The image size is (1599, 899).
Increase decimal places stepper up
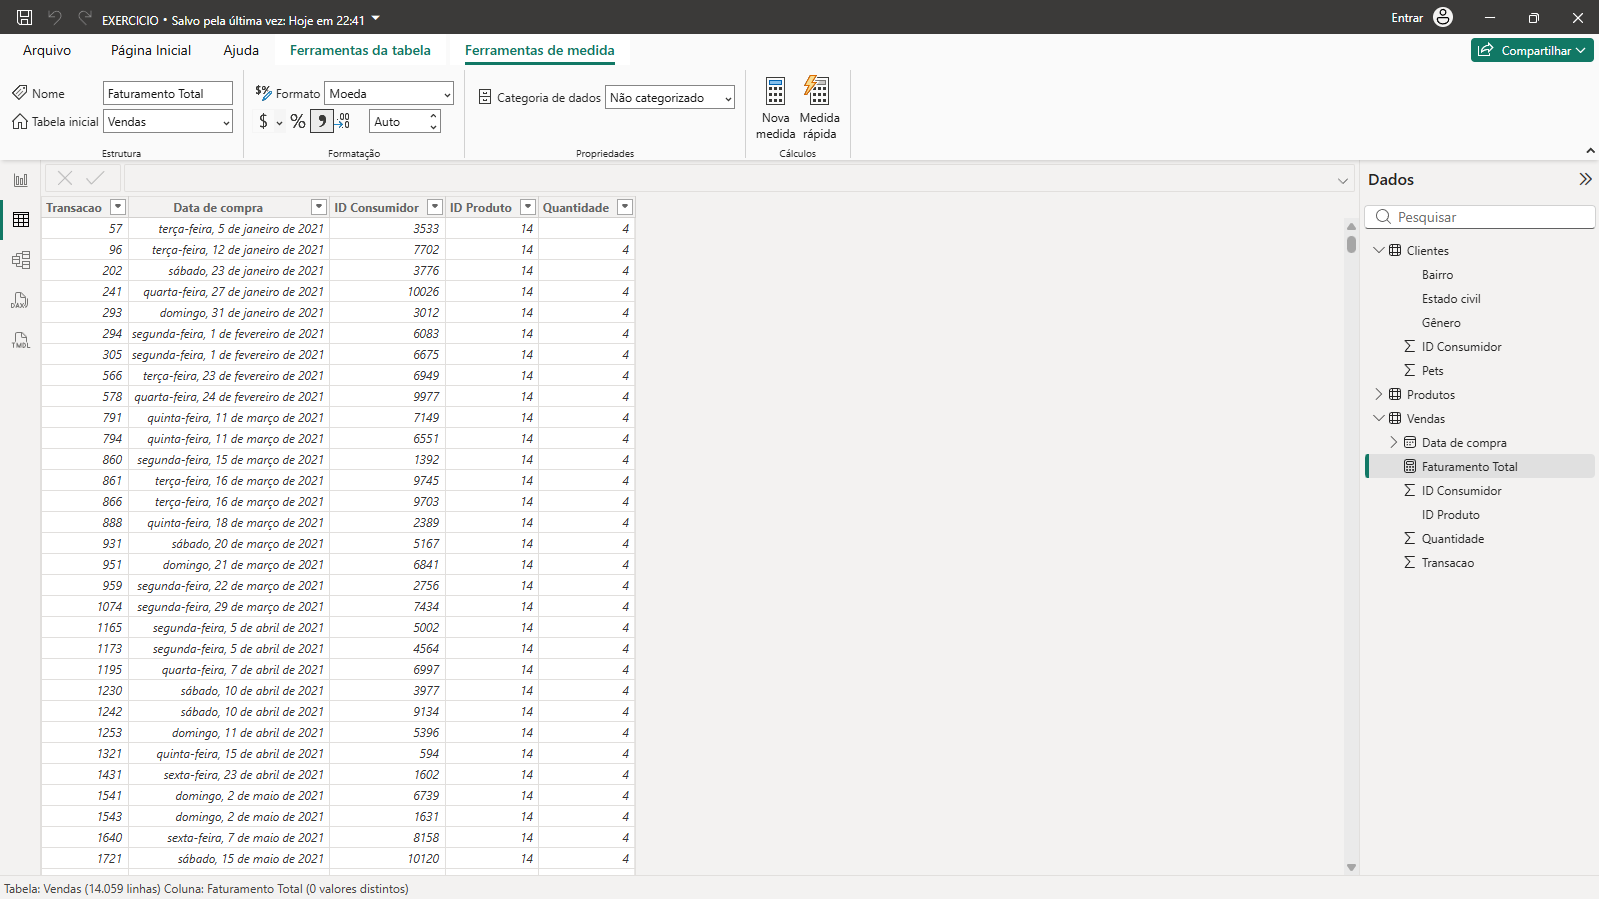(434, 116)
